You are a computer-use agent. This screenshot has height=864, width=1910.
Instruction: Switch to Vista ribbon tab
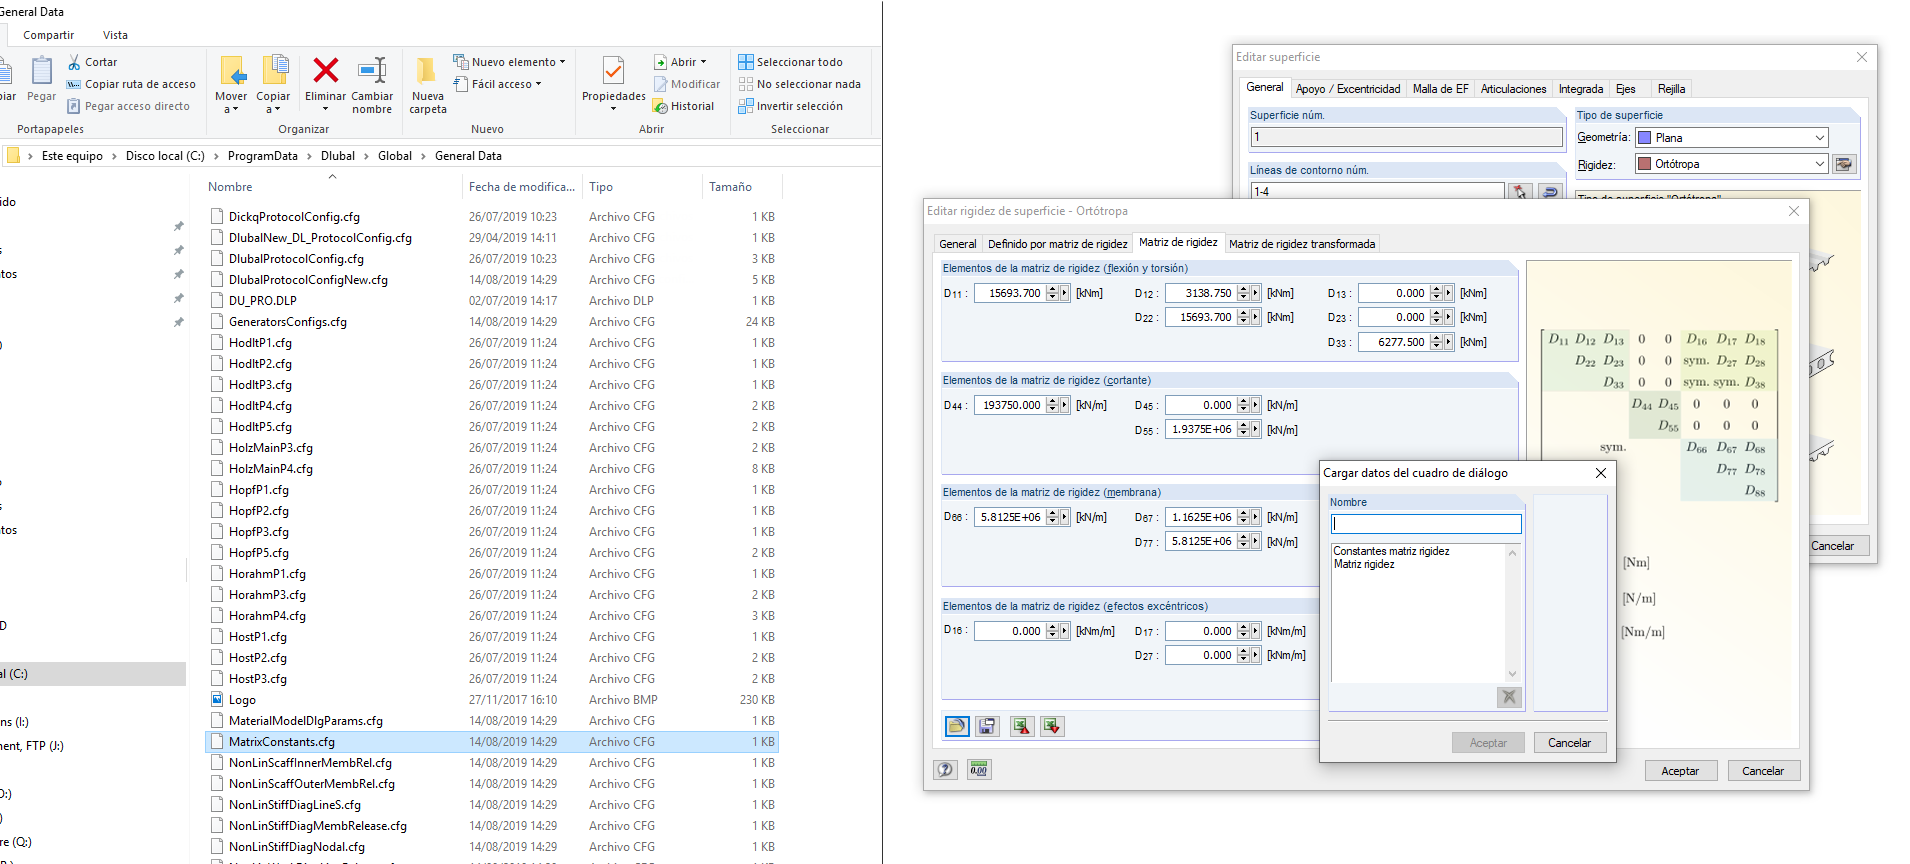(x=115, y=35)
